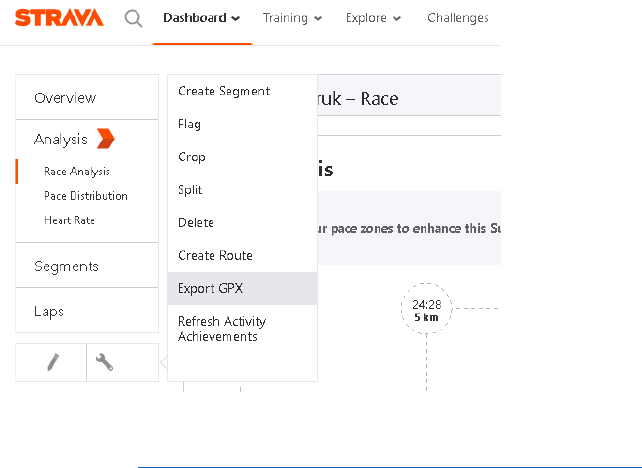Open Pace Distribution analysis
The image size is (642, 468).
coord(86,196)
